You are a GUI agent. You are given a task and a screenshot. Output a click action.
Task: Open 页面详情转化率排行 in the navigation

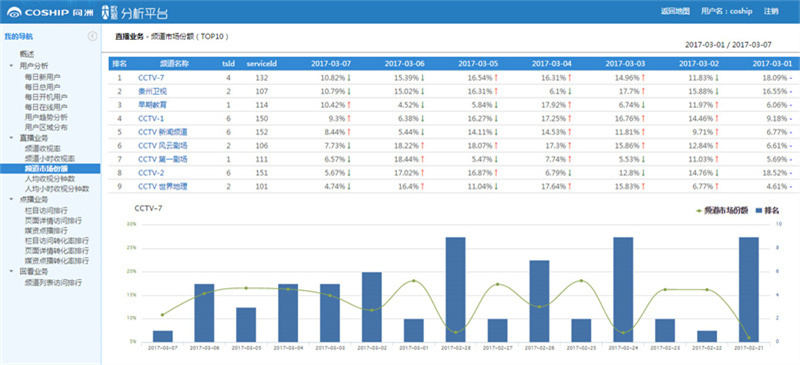point(57,251)
